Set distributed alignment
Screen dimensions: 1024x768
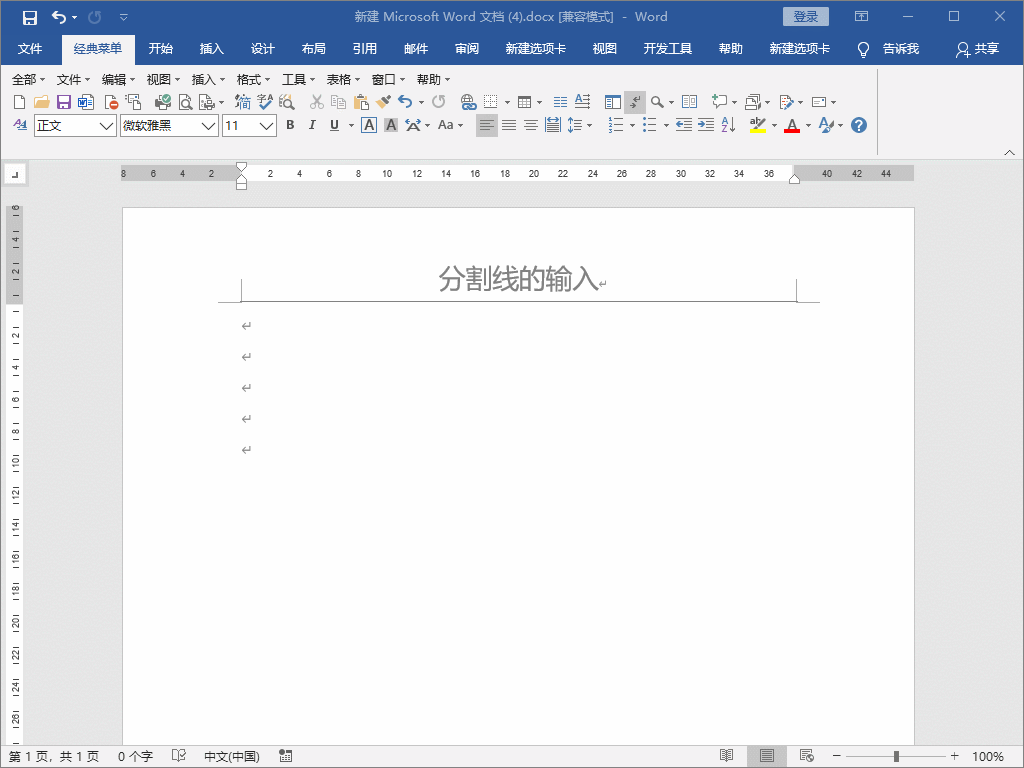click(552, 125)
